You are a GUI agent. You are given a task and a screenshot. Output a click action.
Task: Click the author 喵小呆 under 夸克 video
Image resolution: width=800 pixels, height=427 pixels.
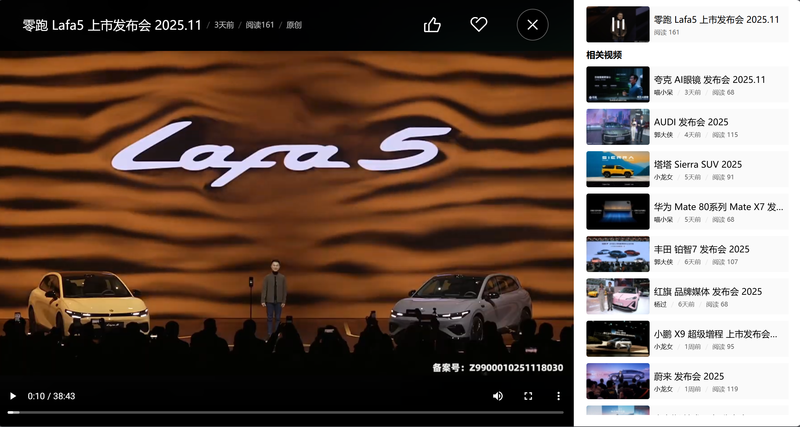(x=663, y=92)
